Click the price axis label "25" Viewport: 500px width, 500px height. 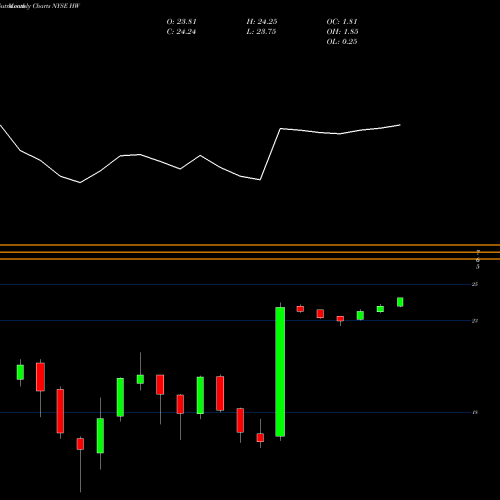coord(475,284)
